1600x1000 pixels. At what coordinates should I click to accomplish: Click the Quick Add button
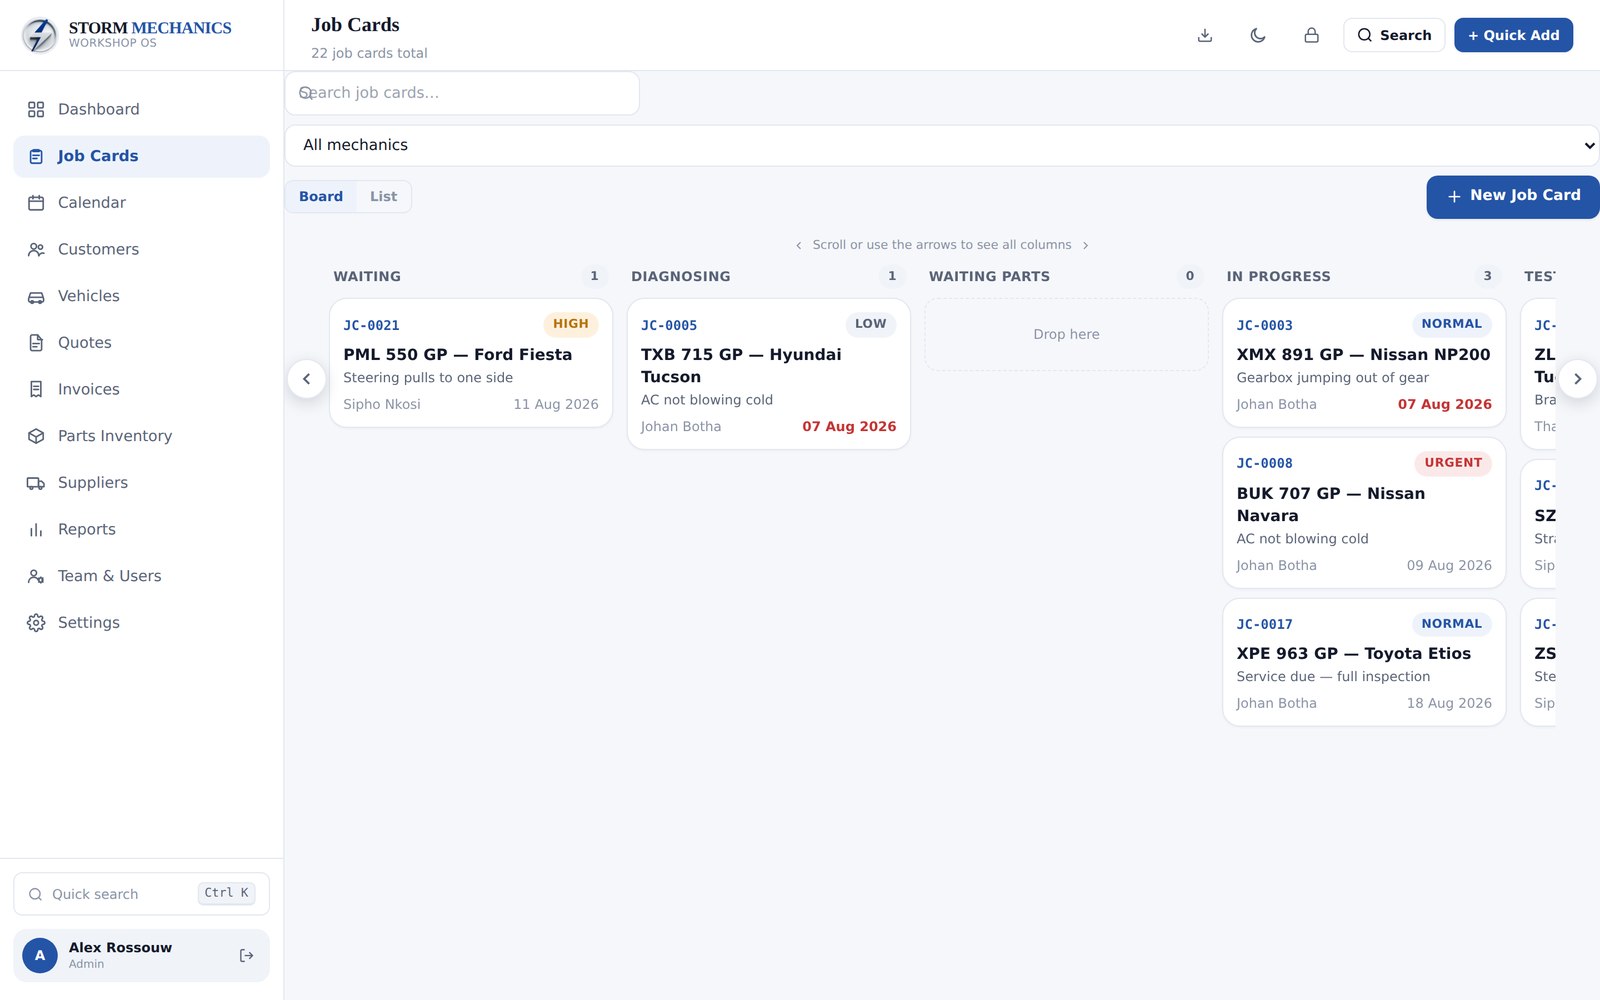(1513, 35)
